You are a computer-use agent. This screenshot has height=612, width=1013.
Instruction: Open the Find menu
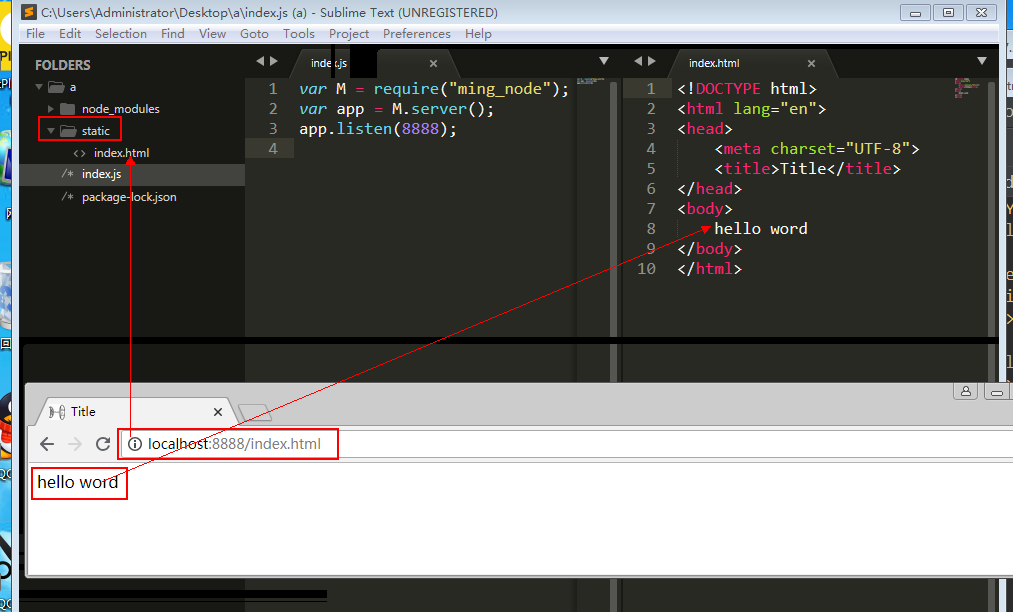pyautogui.click(x=172, y=34)
